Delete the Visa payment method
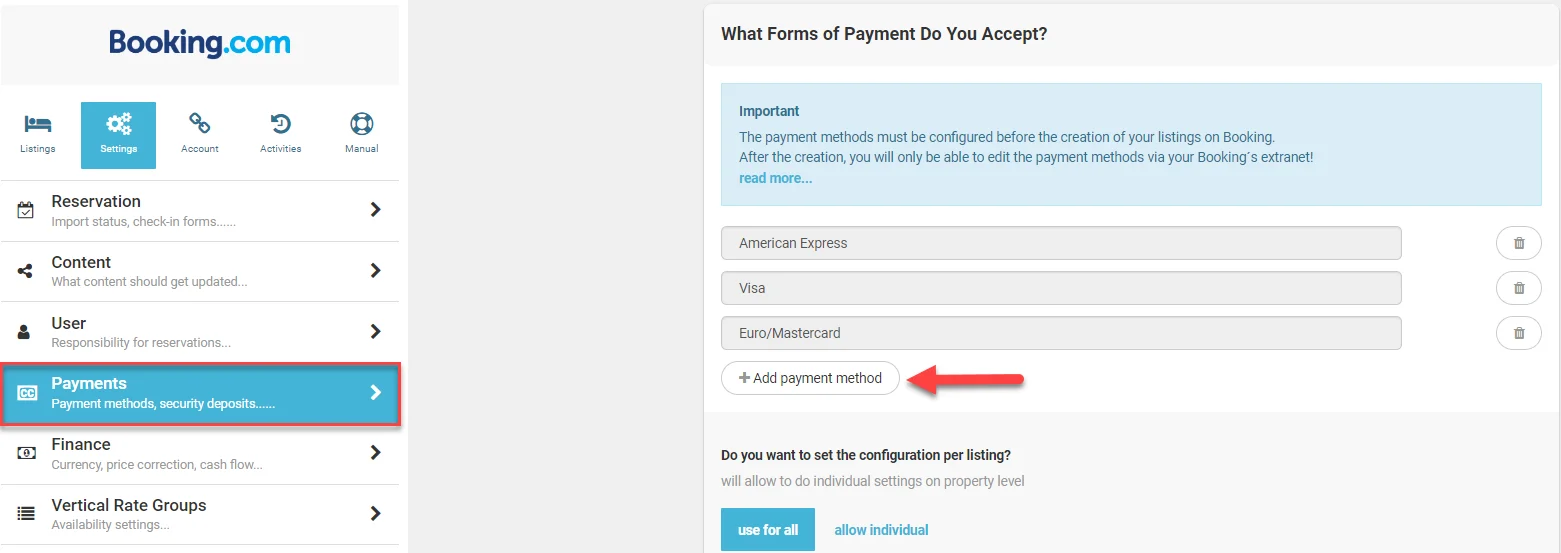 [1518, 288]
